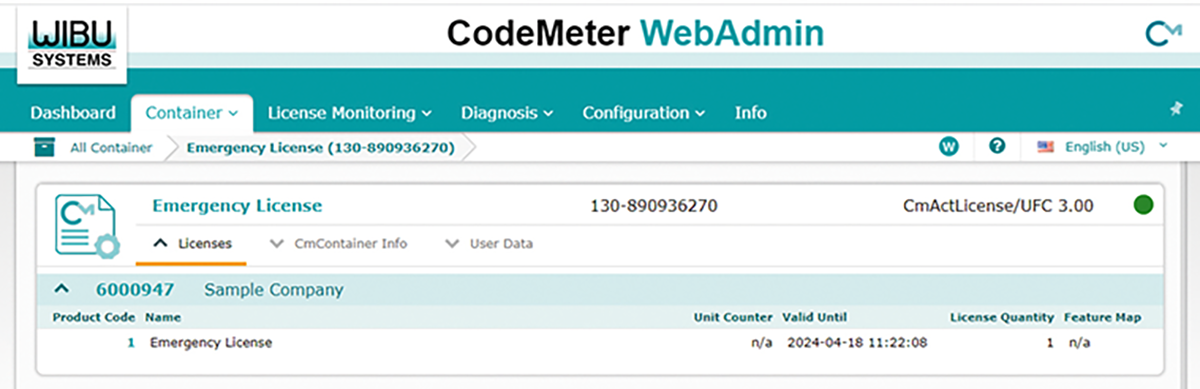1200x389 pixels.
Task: Click the Unit Counter column header
Action: (733, 317)
